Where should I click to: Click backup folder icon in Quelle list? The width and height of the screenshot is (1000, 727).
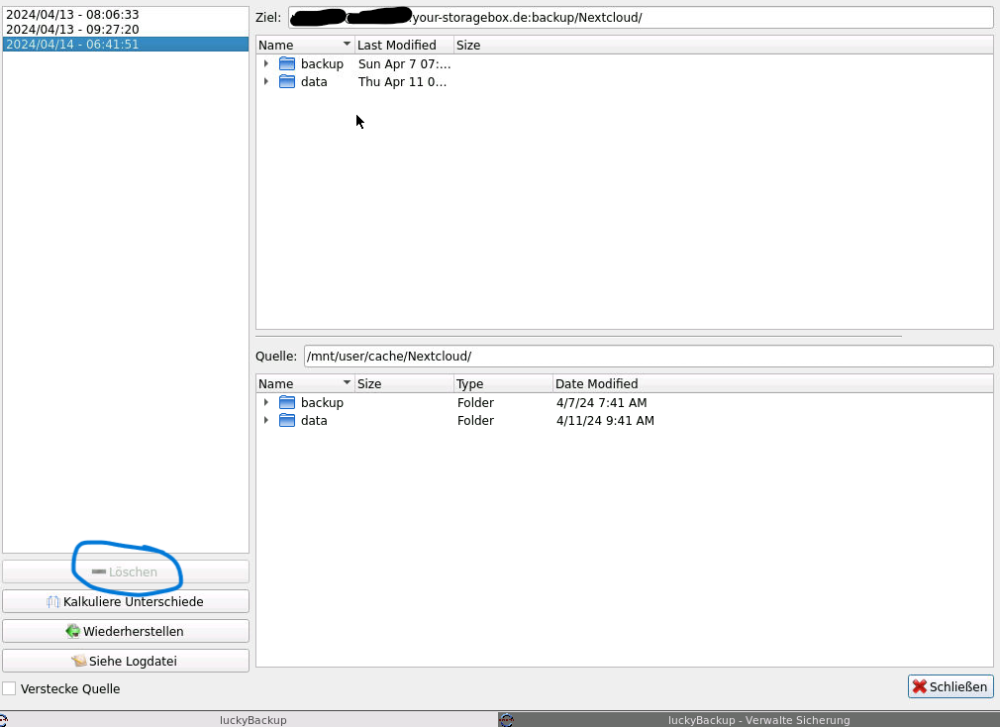click(287, 402)
